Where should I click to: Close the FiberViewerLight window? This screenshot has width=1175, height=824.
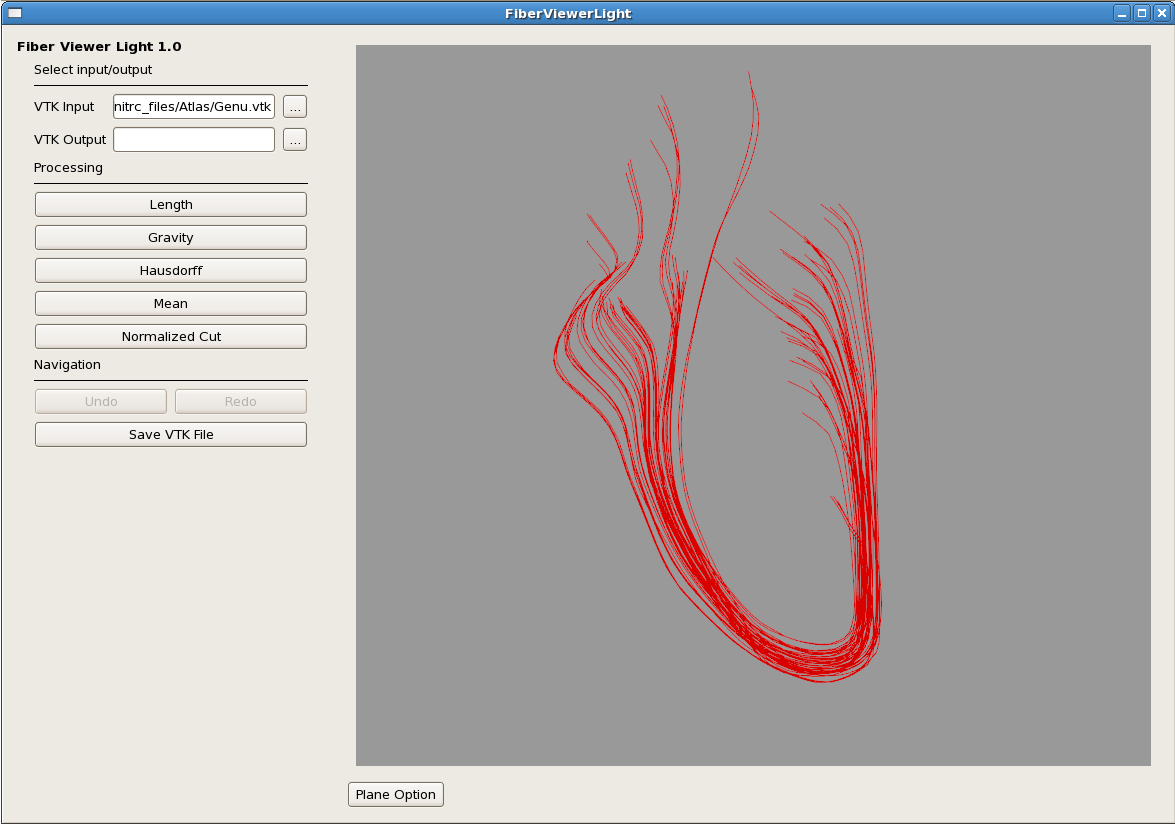pyautogui.click(x=1160, y=13)
